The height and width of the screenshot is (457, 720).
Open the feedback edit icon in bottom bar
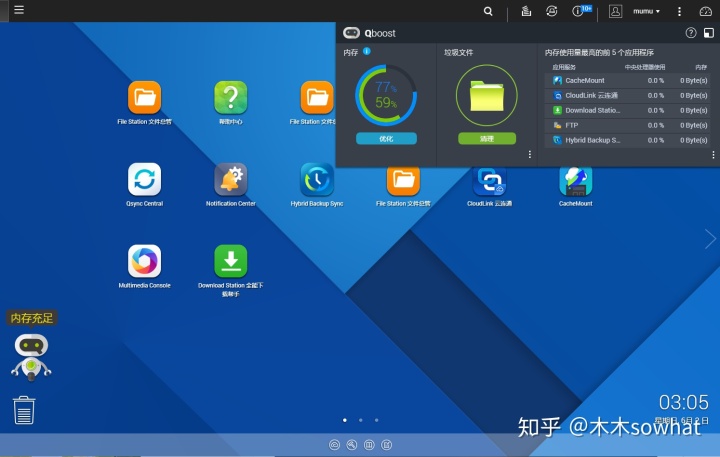tap(387, 445)
